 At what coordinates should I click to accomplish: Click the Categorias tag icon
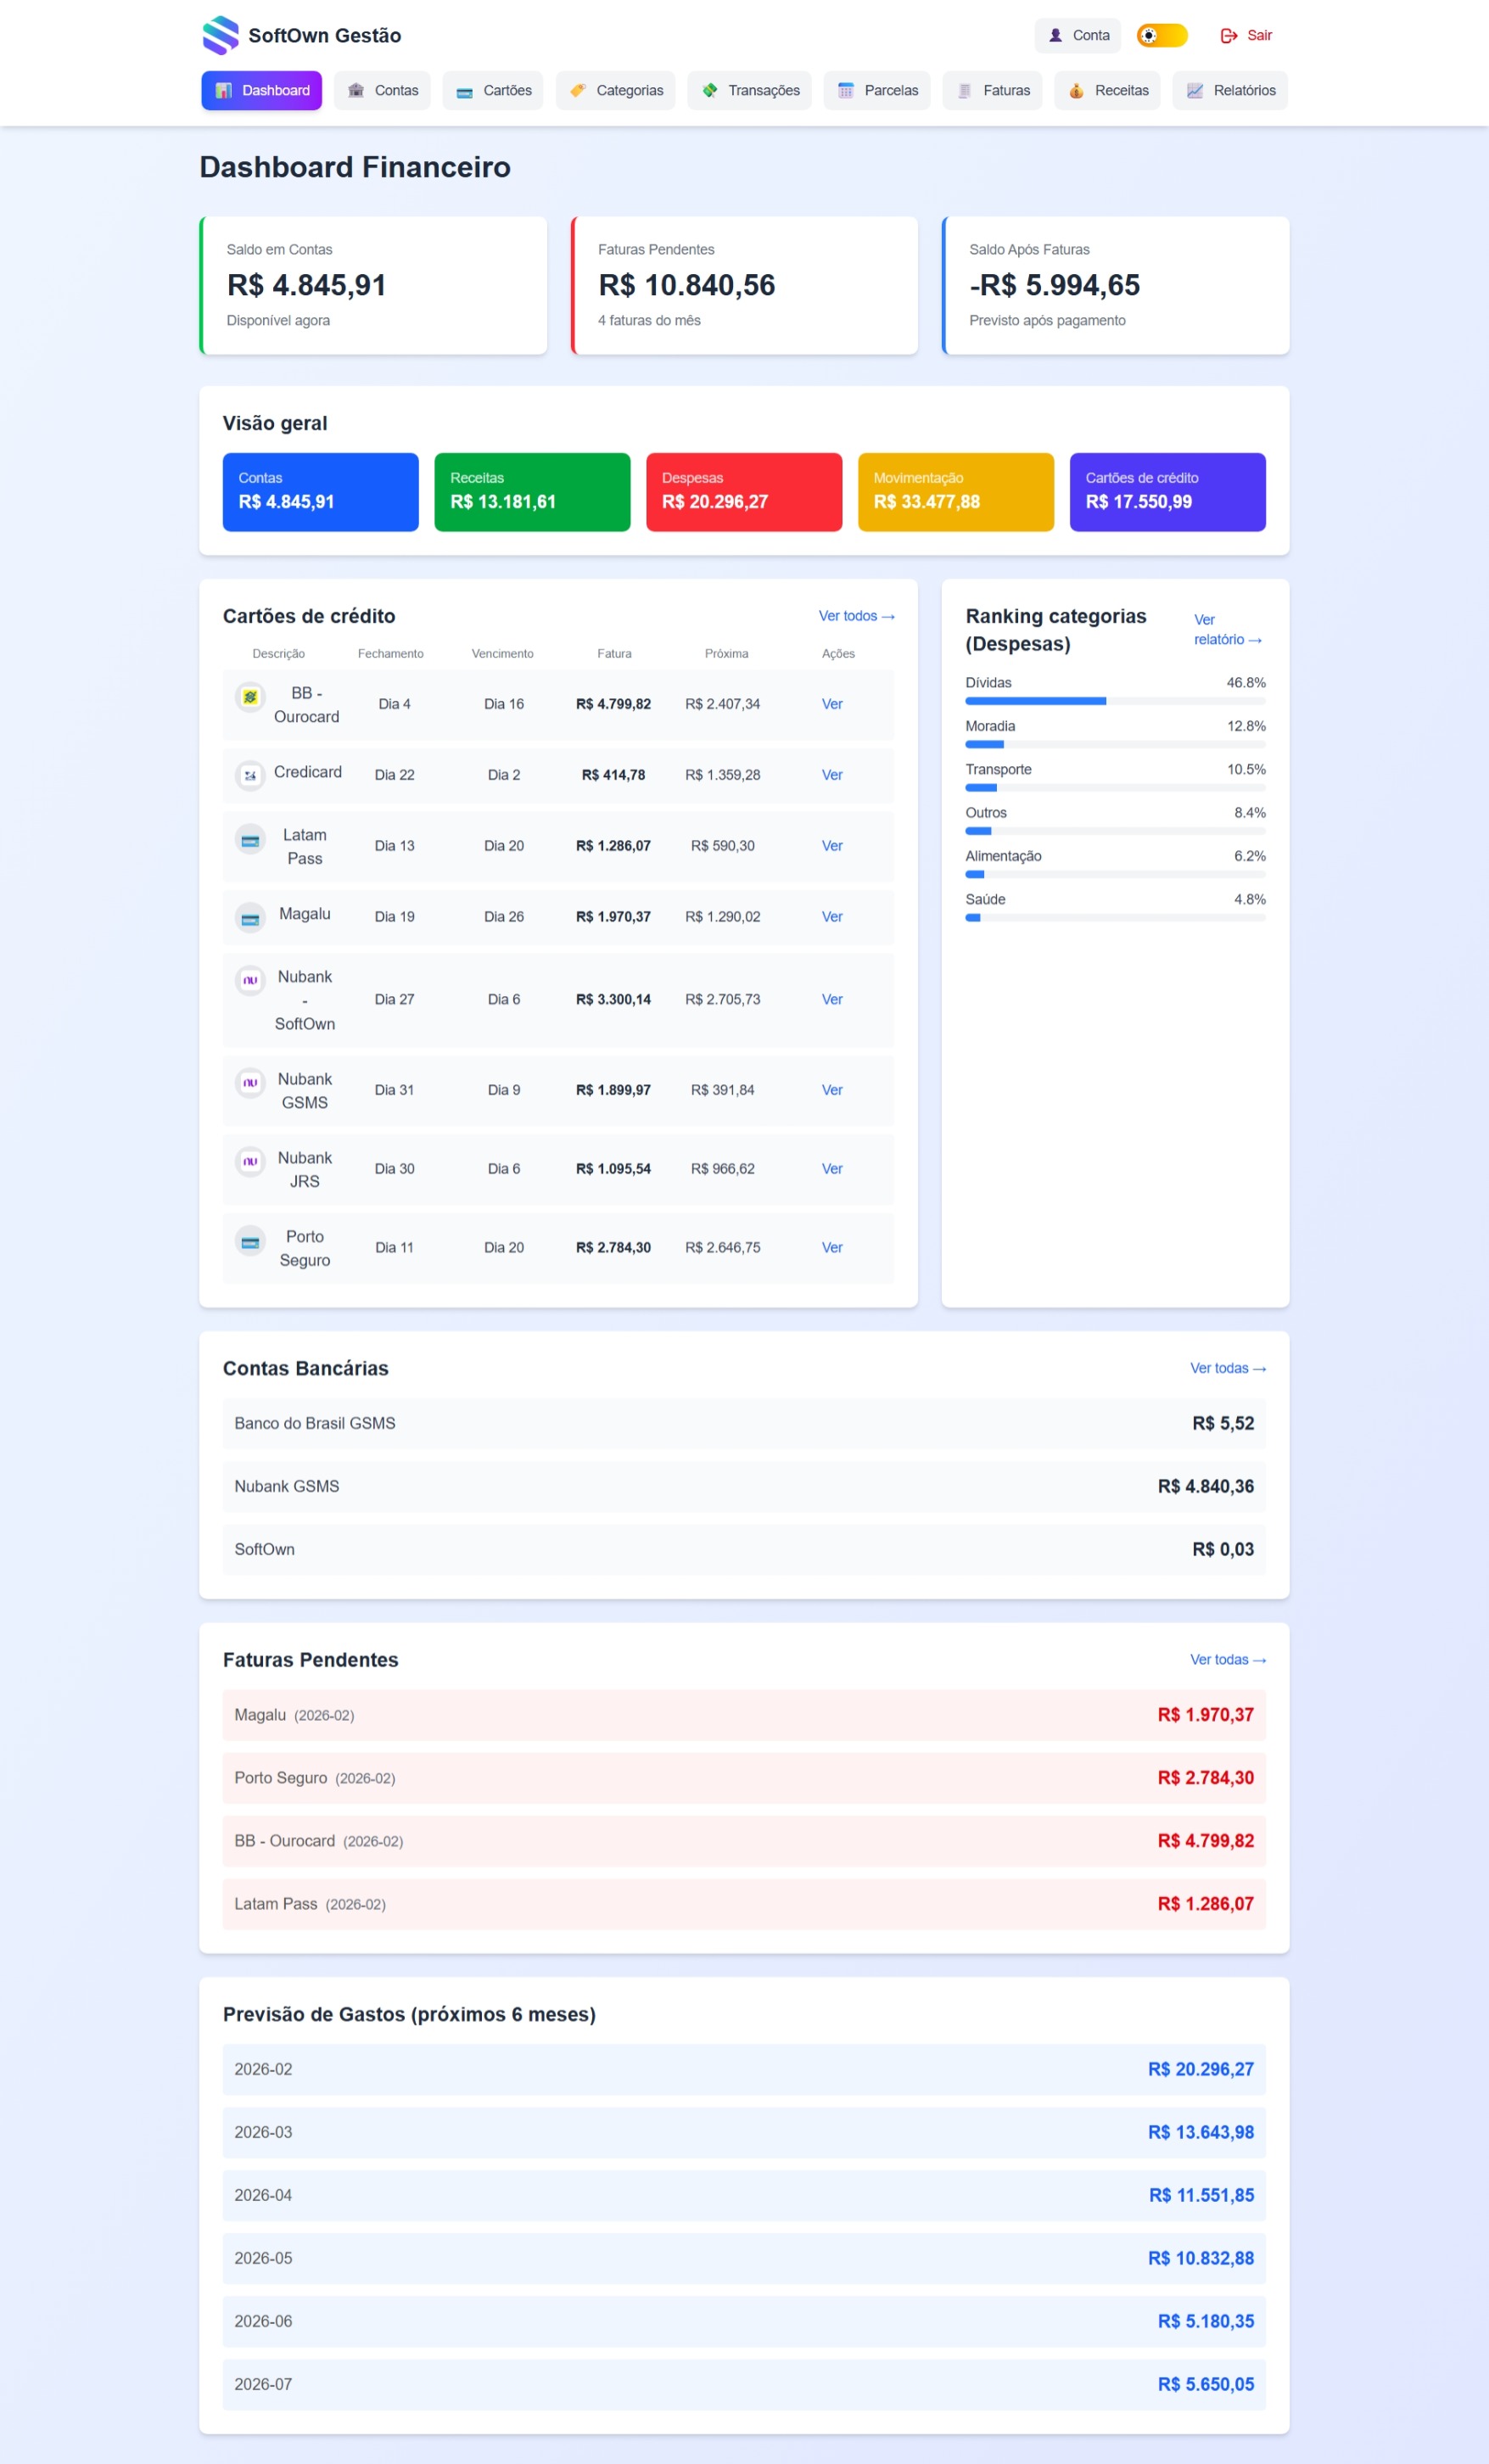(x=577, y=90)
